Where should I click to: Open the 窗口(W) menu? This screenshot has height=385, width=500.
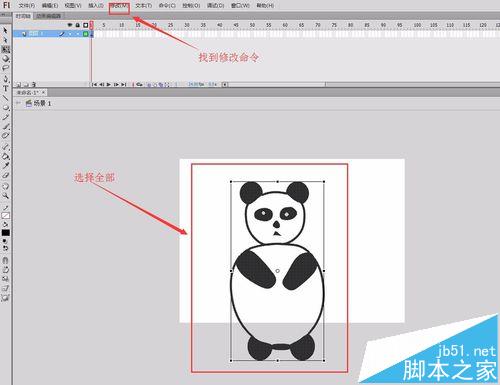(240, 6)
